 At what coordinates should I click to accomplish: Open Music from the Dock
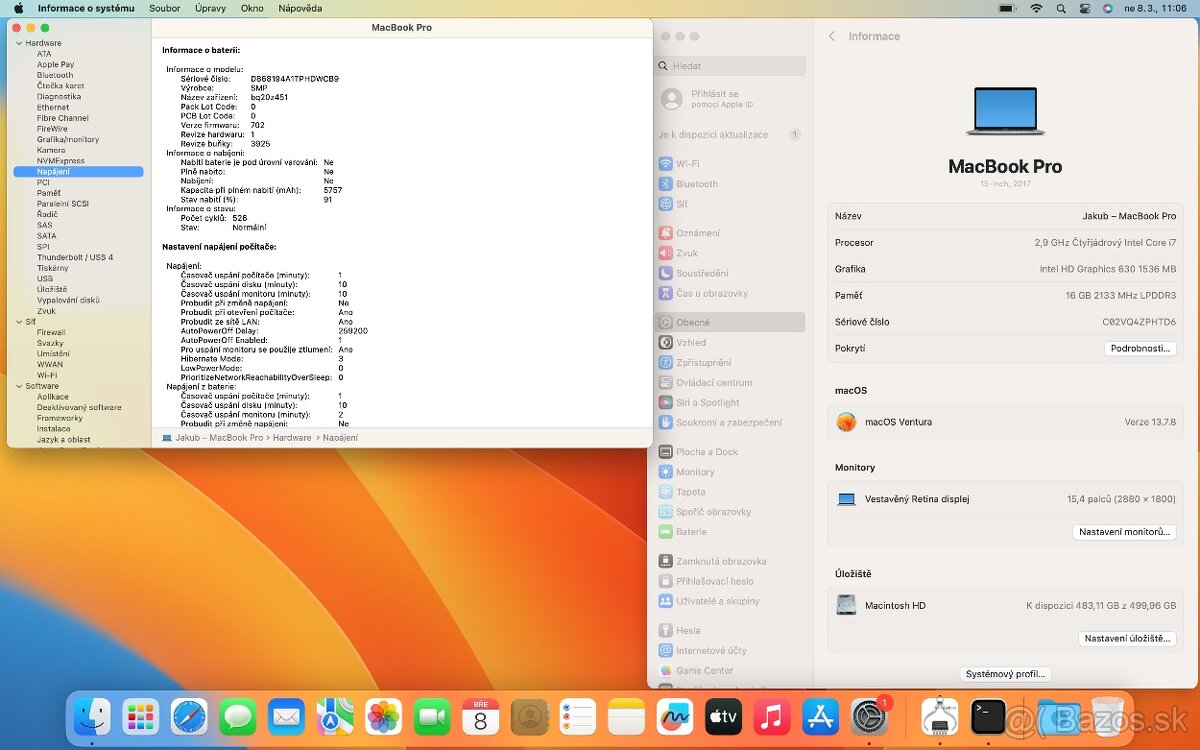point(771,717)
